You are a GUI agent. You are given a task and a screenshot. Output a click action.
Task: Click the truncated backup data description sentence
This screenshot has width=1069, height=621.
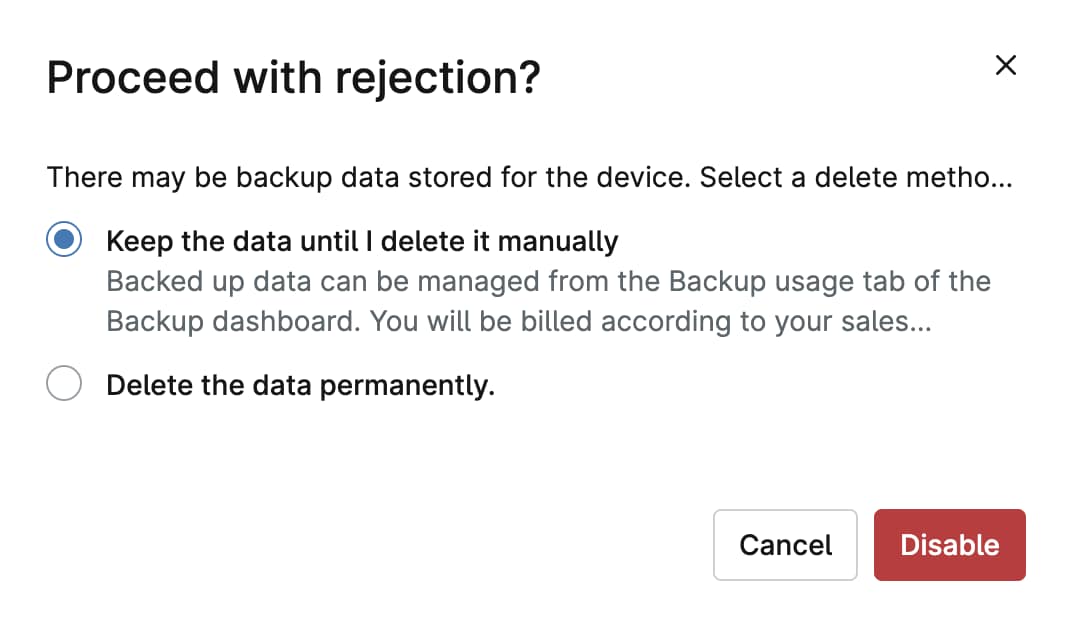[x=530, y=177]
